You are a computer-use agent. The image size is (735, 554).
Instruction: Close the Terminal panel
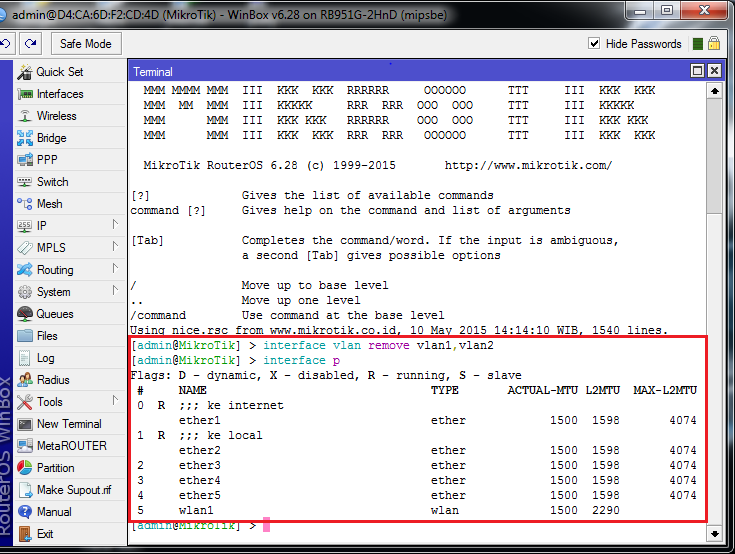714,71
